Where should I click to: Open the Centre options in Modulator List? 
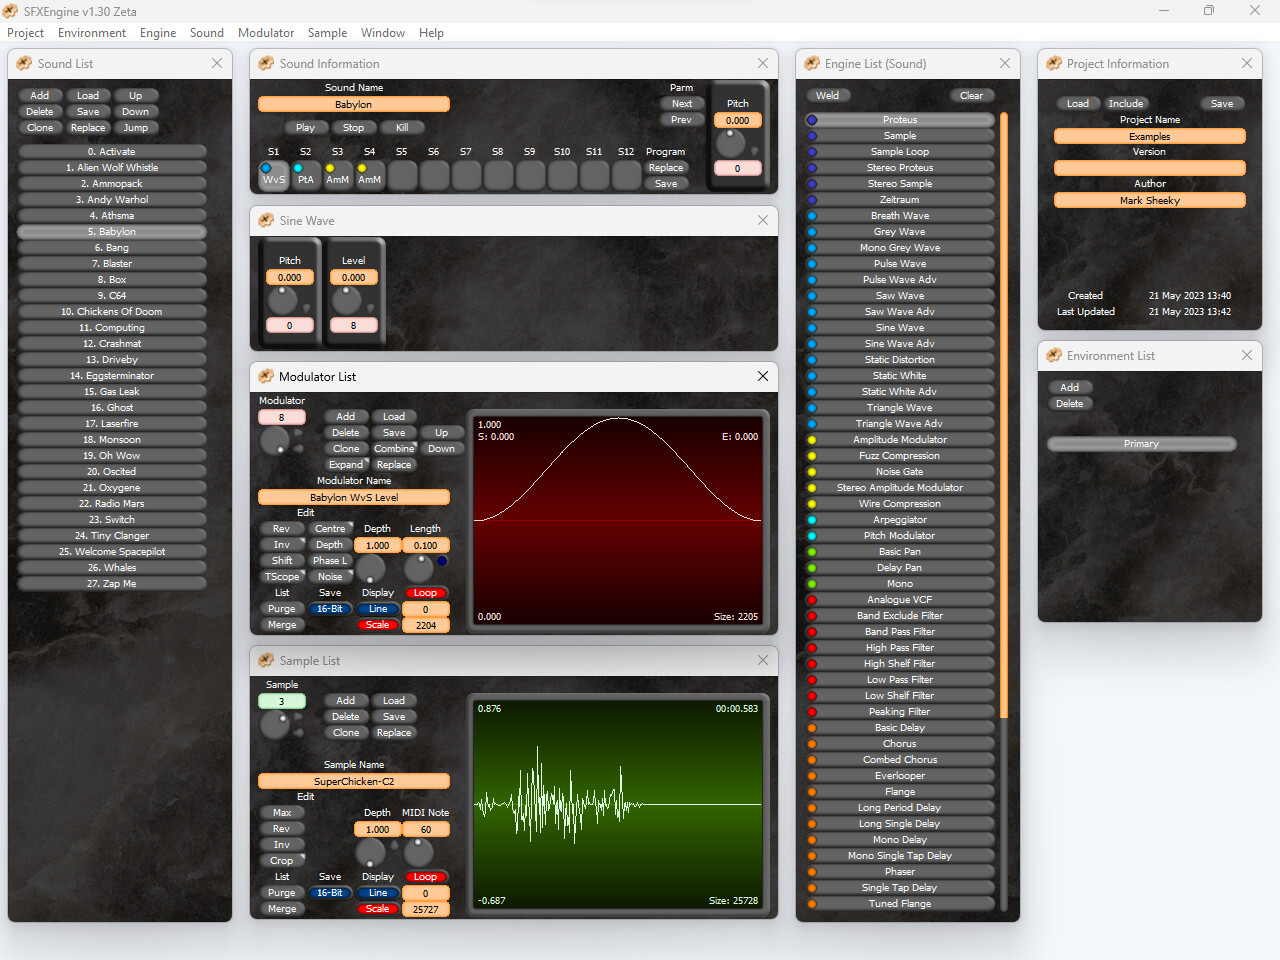(330, 528)
